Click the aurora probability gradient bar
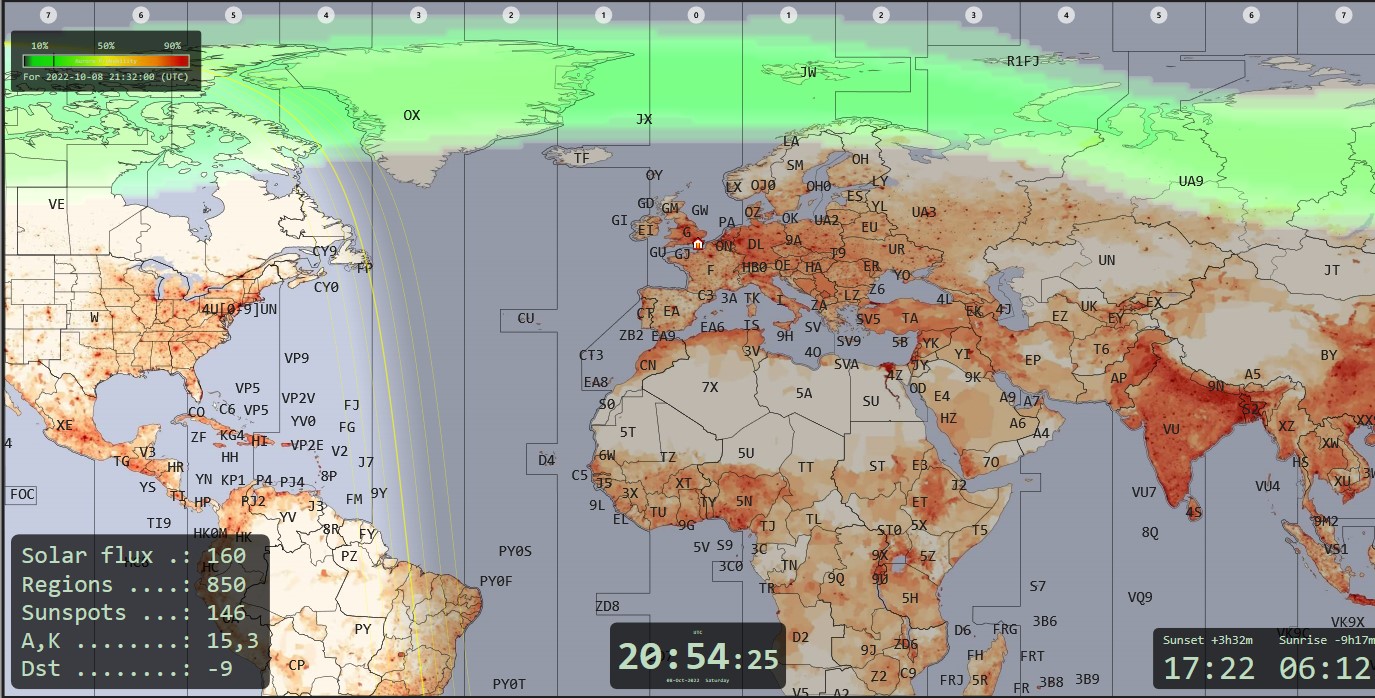Screen dimensions: 1375x698 point(105,61)
